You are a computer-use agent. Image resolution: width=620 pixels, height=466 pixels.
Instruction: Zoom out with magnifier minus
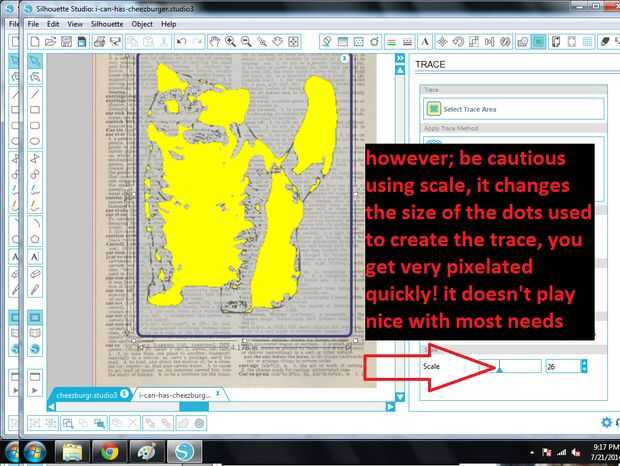click(246, 42)
